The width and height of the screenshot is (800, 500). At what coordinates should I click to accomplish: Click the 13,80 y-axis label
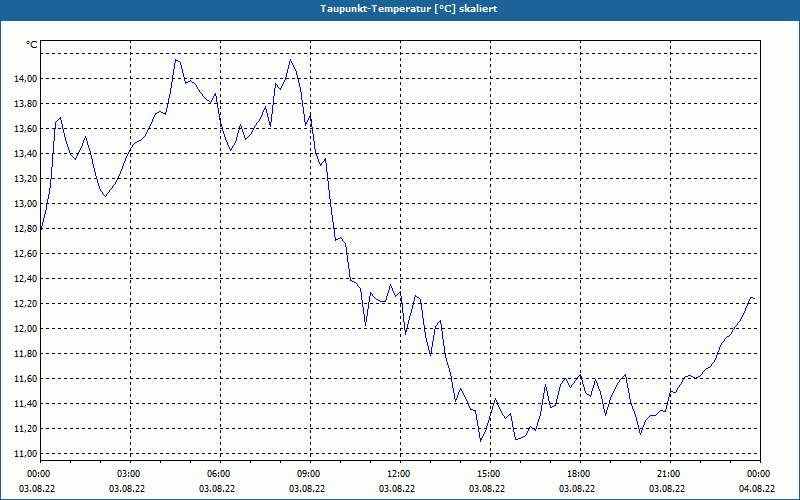pos(27,104)
